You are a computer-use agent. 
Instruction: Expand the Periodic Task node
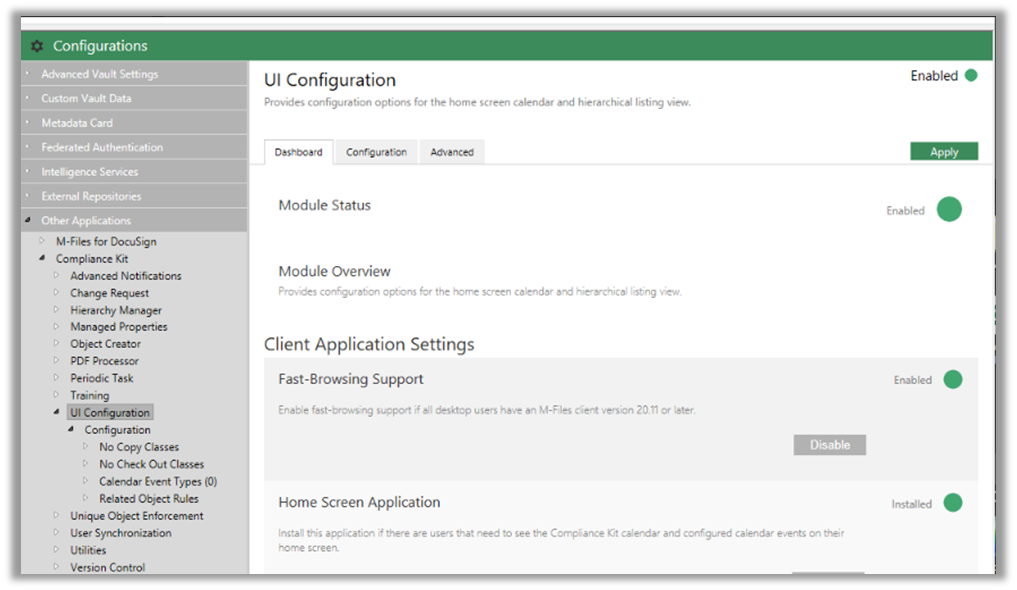(56, 377)
